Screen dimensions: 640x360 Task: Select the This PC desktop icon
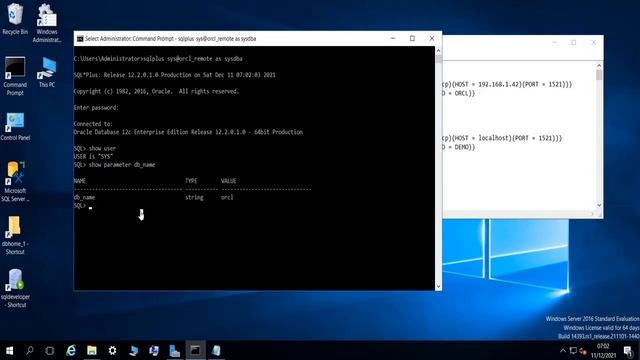pos(47,72)
